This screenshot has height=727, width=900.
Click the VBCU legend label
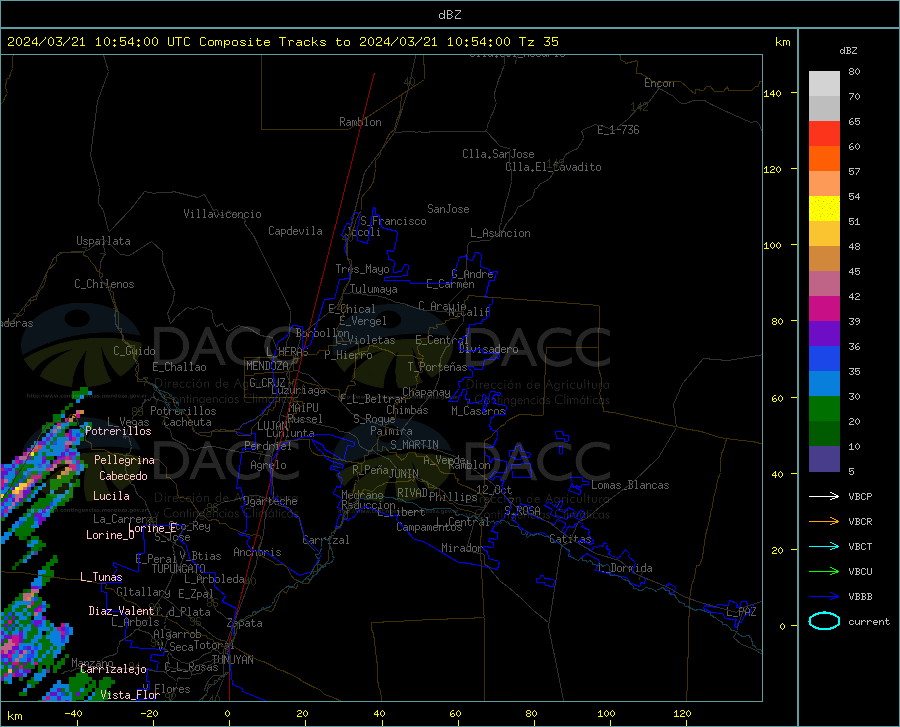860,572
